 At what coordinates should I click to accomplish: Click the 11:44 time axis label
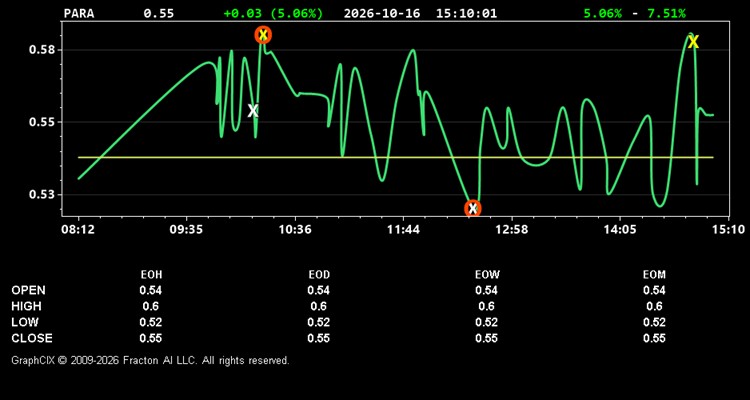pyautogui.click(x=404, y=230)
